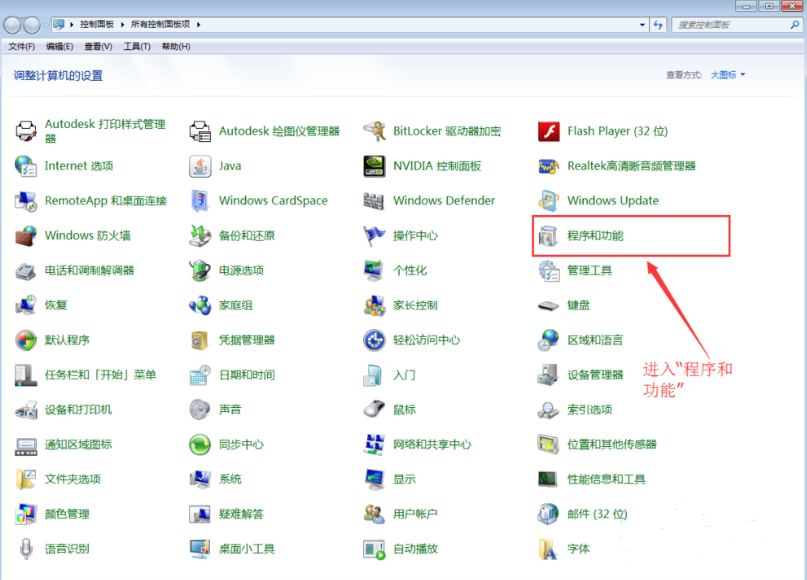Open the Java control panel icon

(229, 166)
